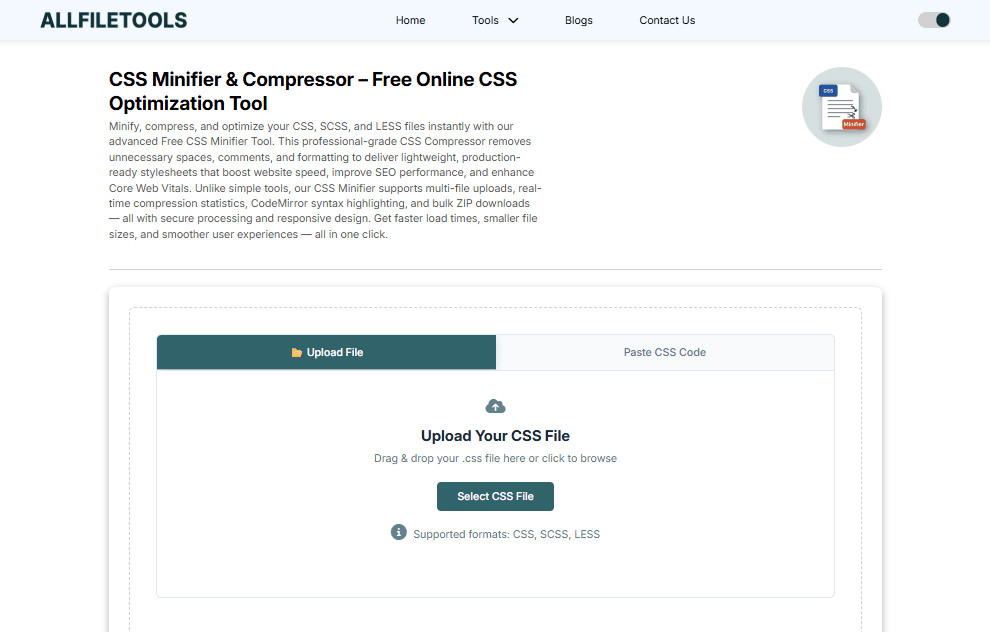
Task: Click the ALLFILETOOLS logo
Action: pos(113,20)
